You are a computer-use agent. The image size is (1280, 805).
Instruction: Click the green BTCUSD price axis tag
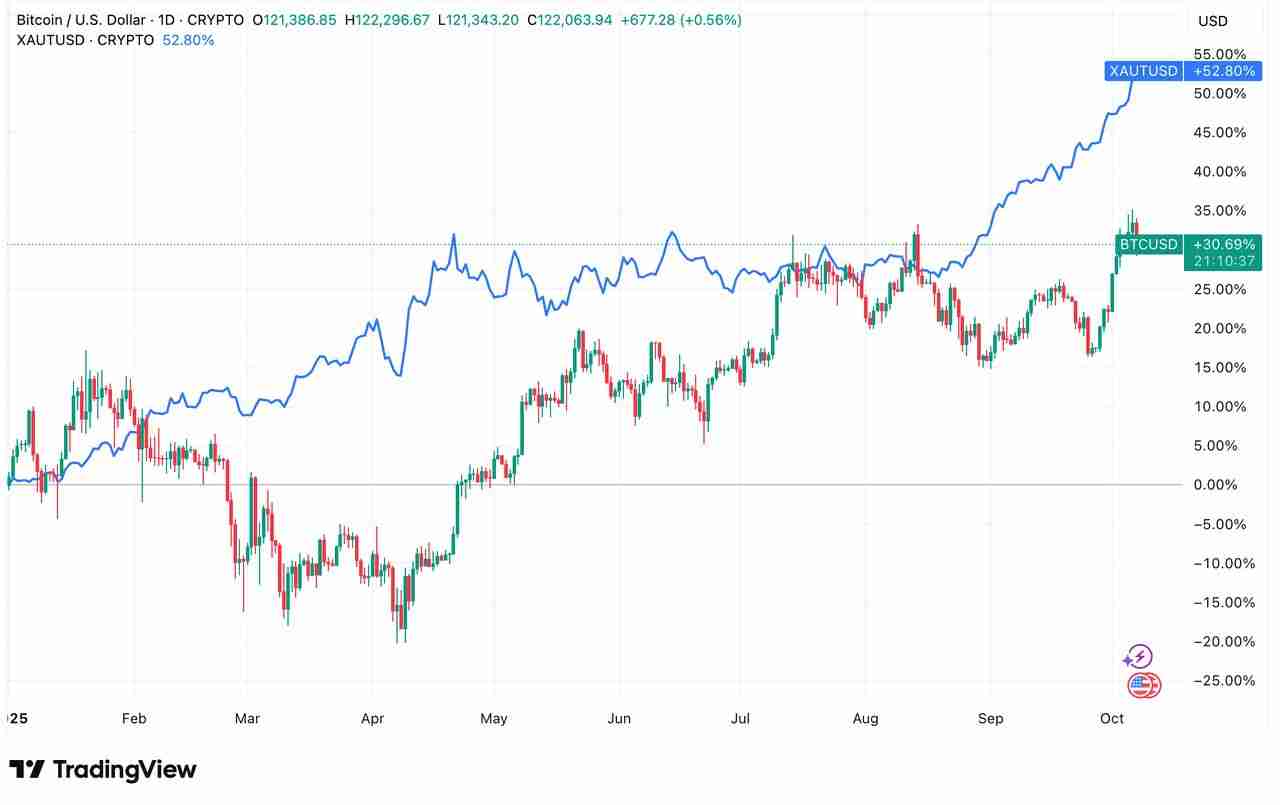click(x=1148, y=244)
